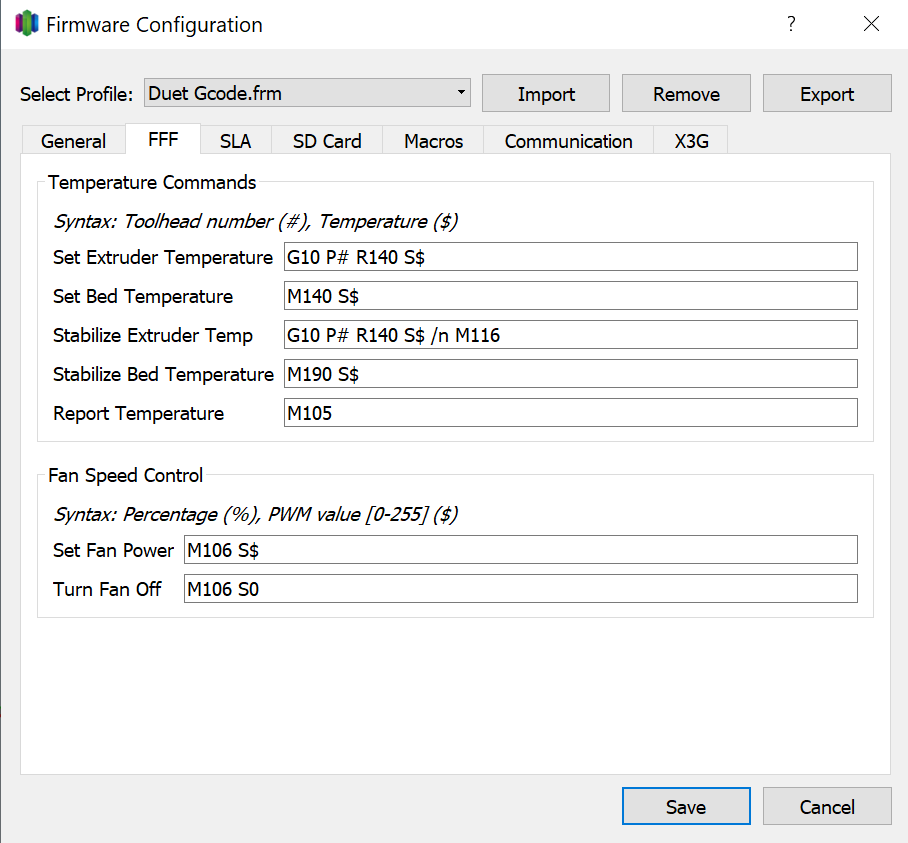Click the Stabilize Bed Temperature label
Image resolution: width=908 pixels, height=843 pixels.
click(163, 374)
